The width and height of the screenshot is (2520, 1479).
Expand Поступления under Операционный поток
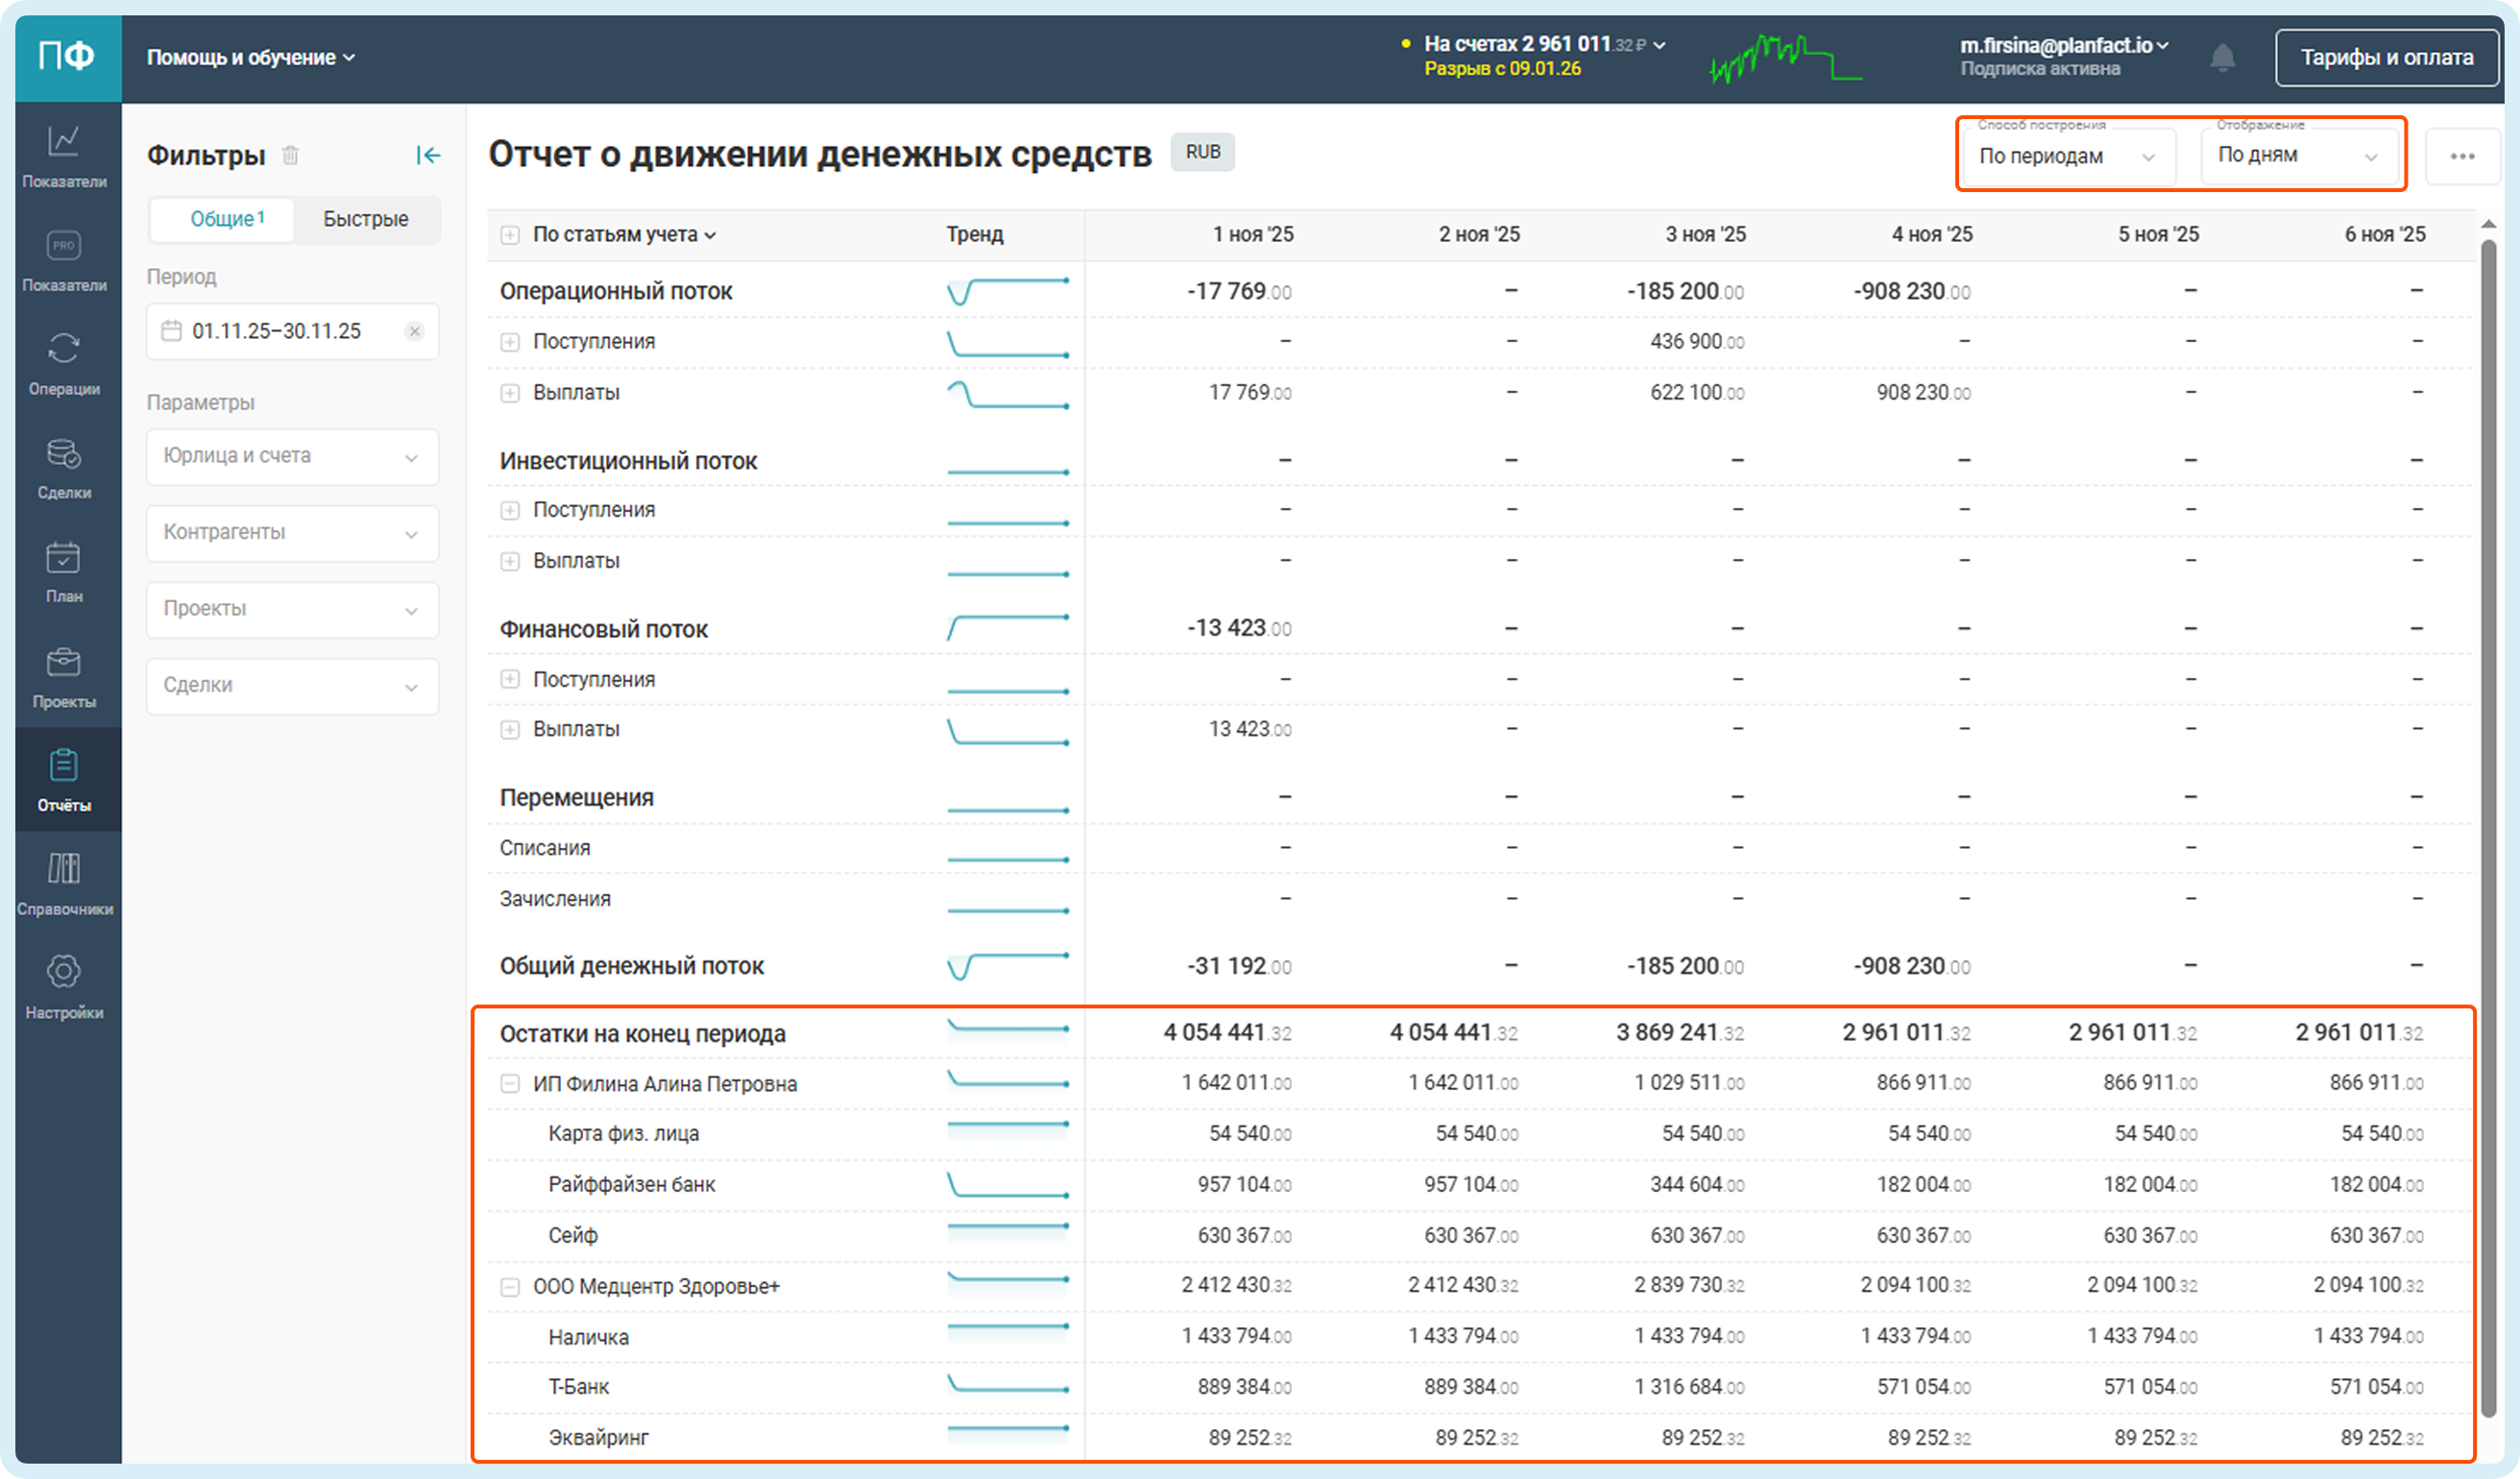510,342
